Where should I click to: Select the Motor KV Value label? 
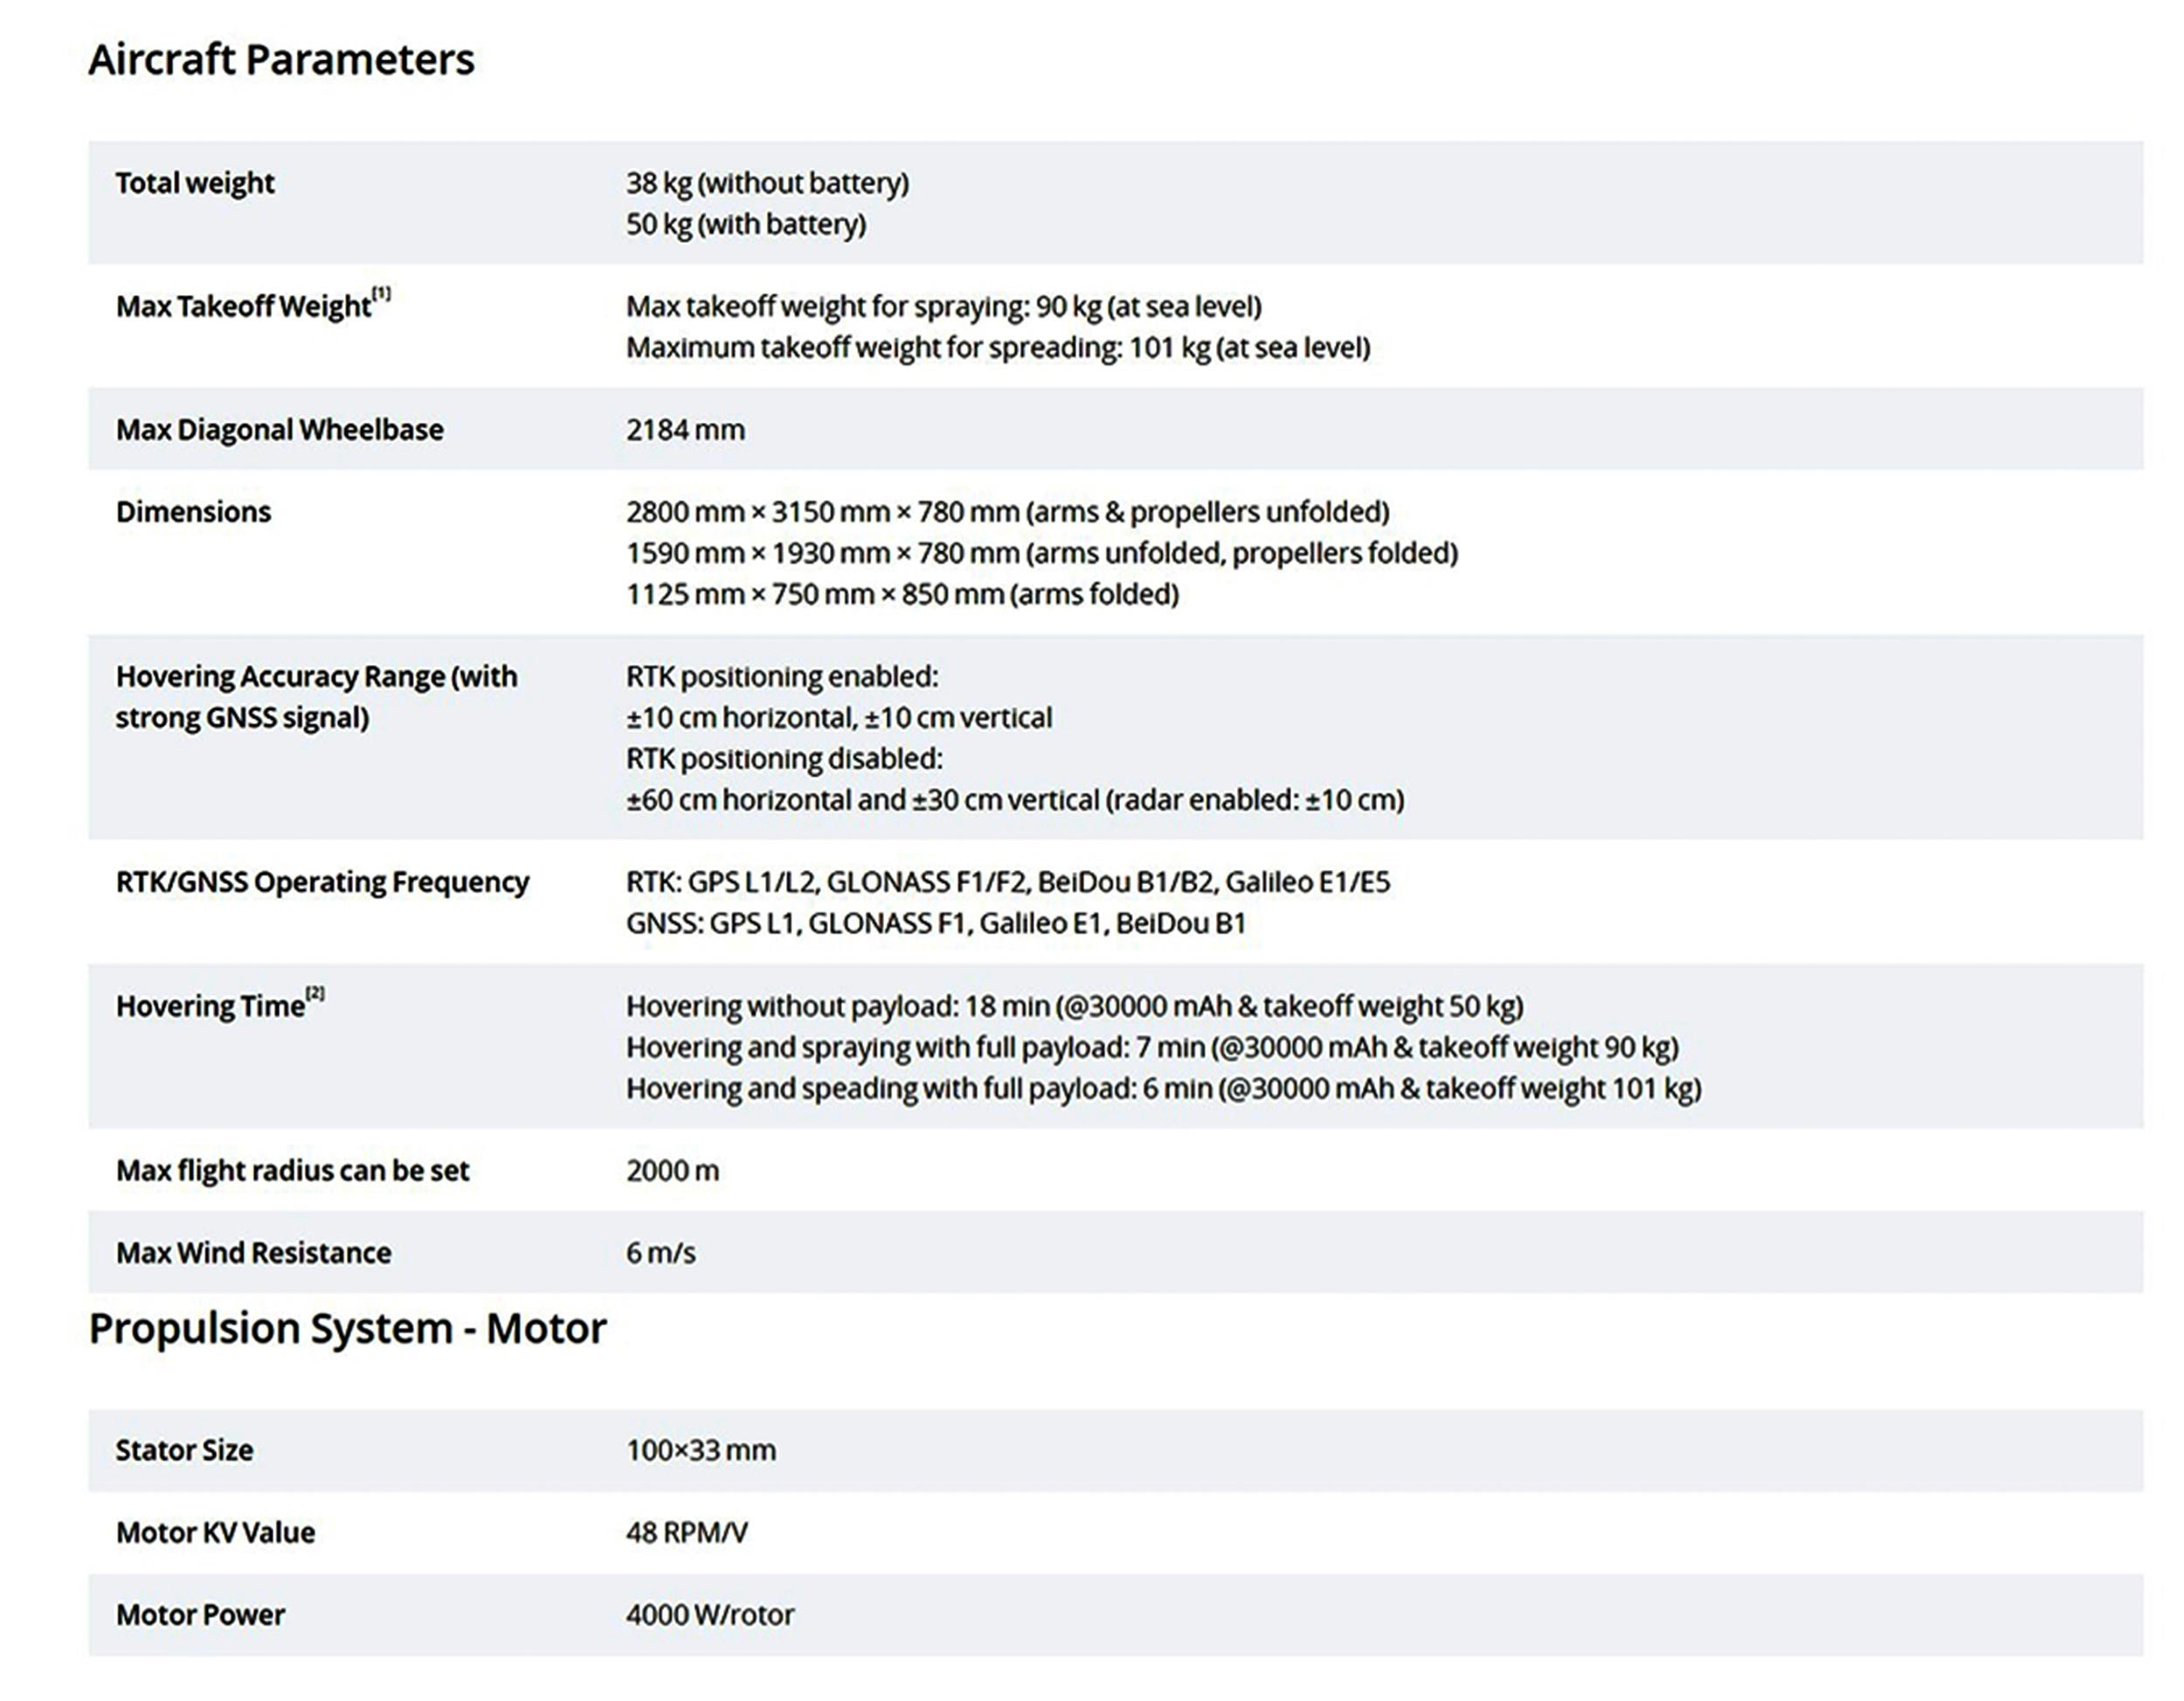(x=215, y=1533)
